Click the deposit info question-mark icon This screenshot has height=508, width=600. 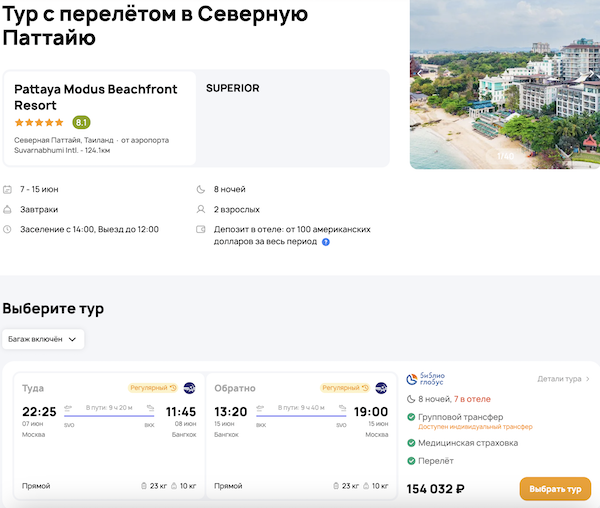click(x=326, y=242)
